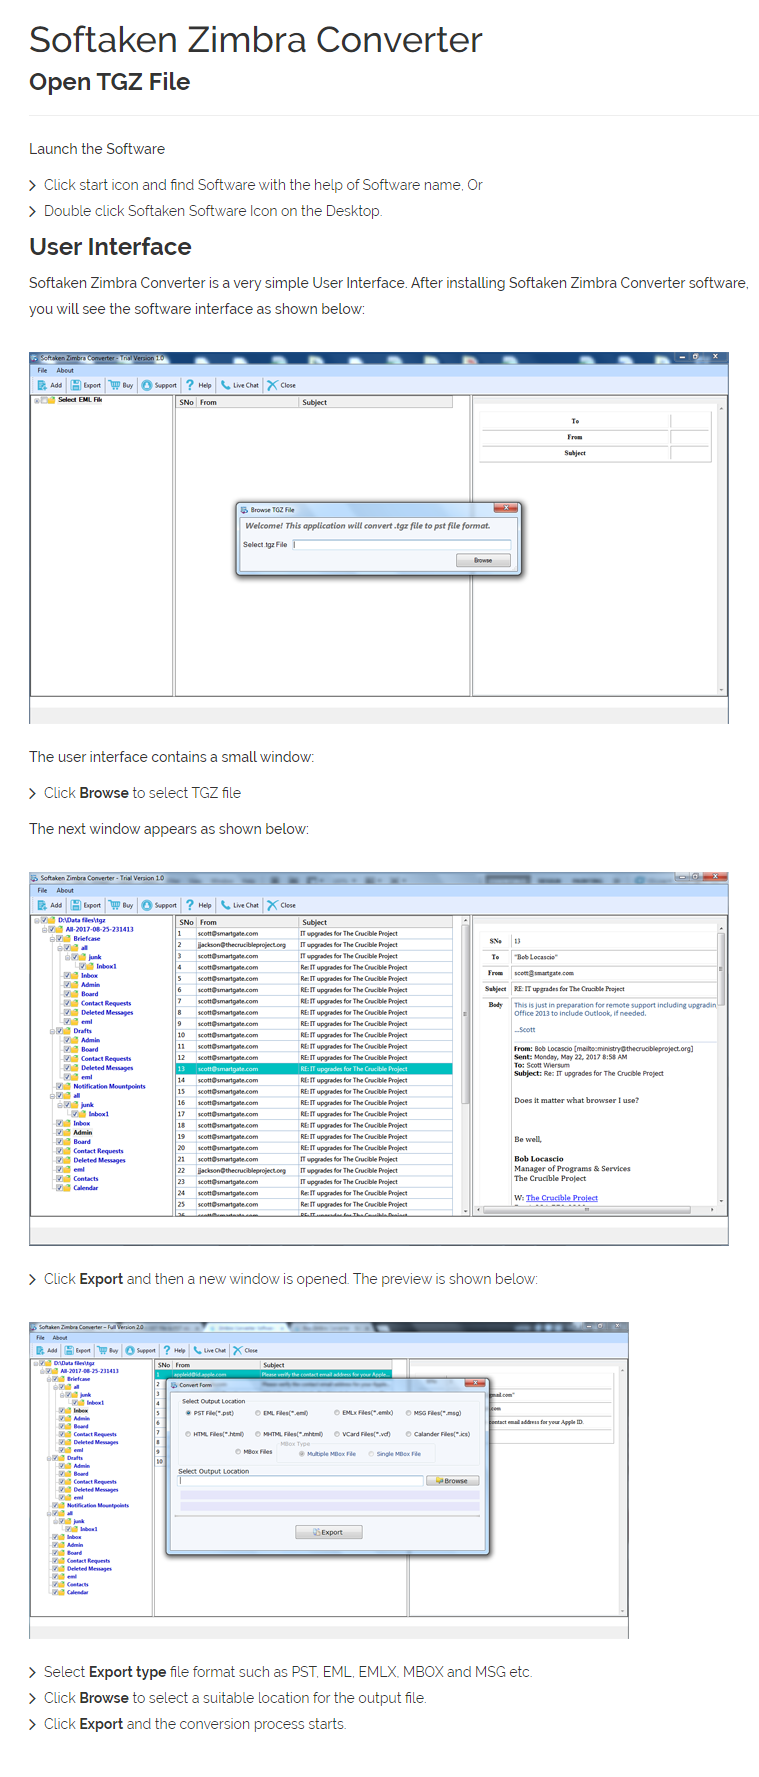759x1777 pixels.
Task: Select VCard Files(*.vcf) radio button
Action: point(337,1434)
